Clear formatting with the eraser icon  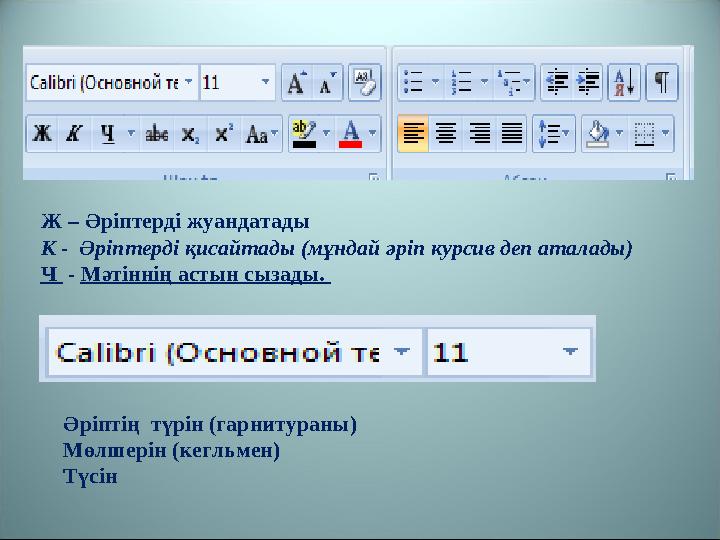coord(365,83)
